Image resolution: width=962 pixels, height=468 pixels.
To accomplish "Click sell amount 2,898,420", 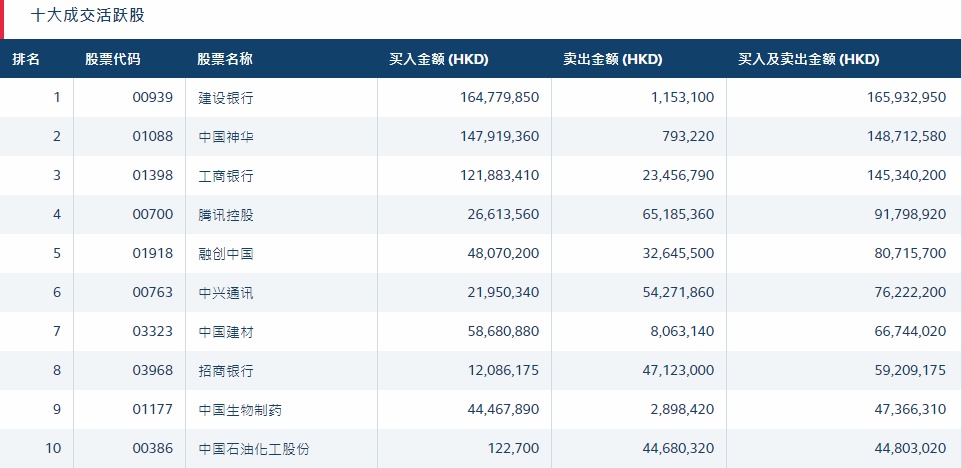I will tap(682, 409).
